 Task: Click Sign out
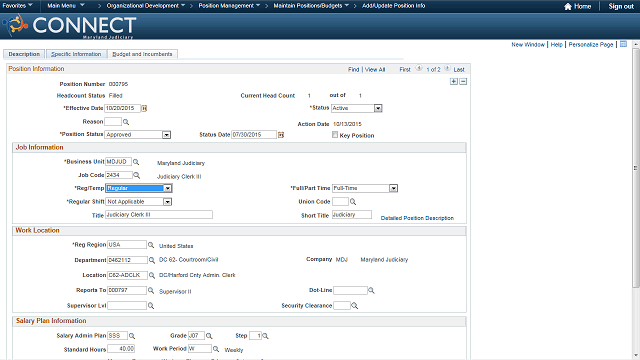pyautogui.click(x=621, y=6)
